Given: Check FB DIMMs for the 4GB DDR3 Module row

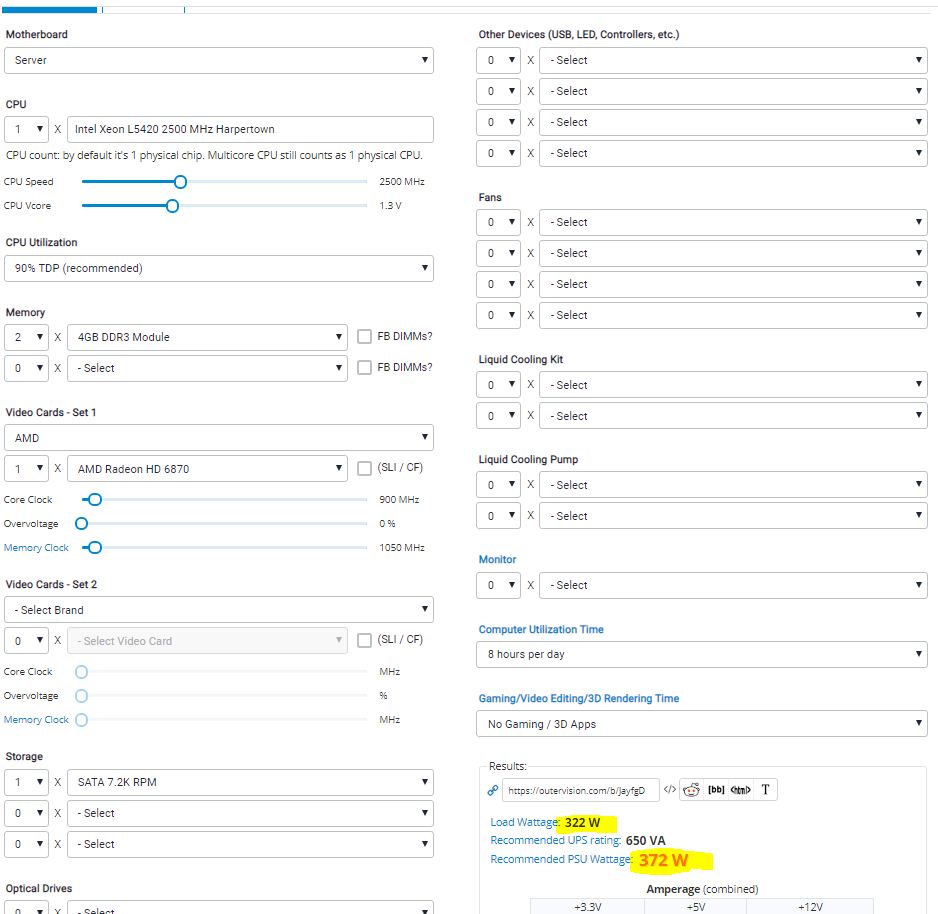Looking at the screenshot, I should [x=364, y=337].
